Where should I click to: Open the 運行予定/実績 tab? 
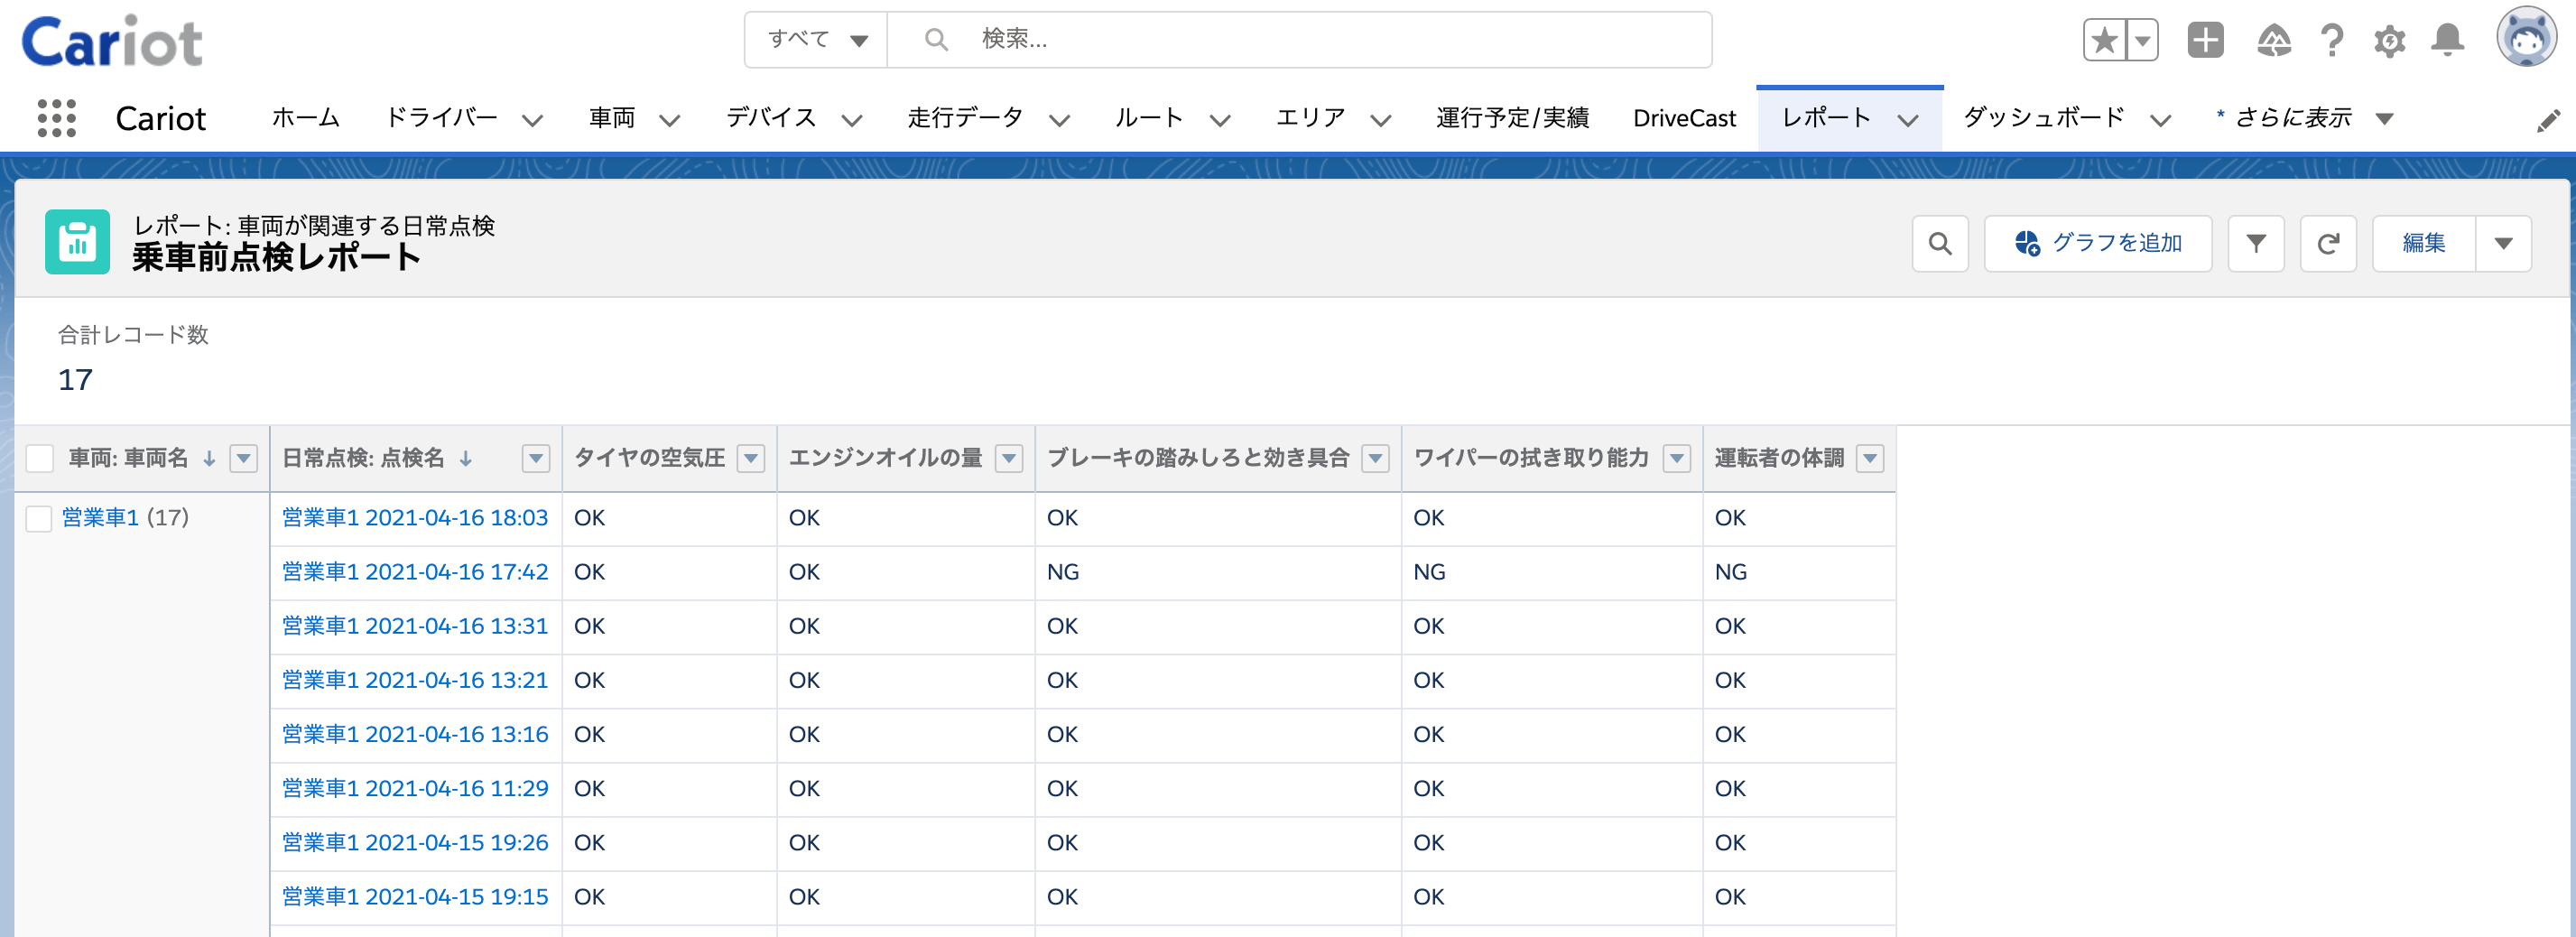1512,118
